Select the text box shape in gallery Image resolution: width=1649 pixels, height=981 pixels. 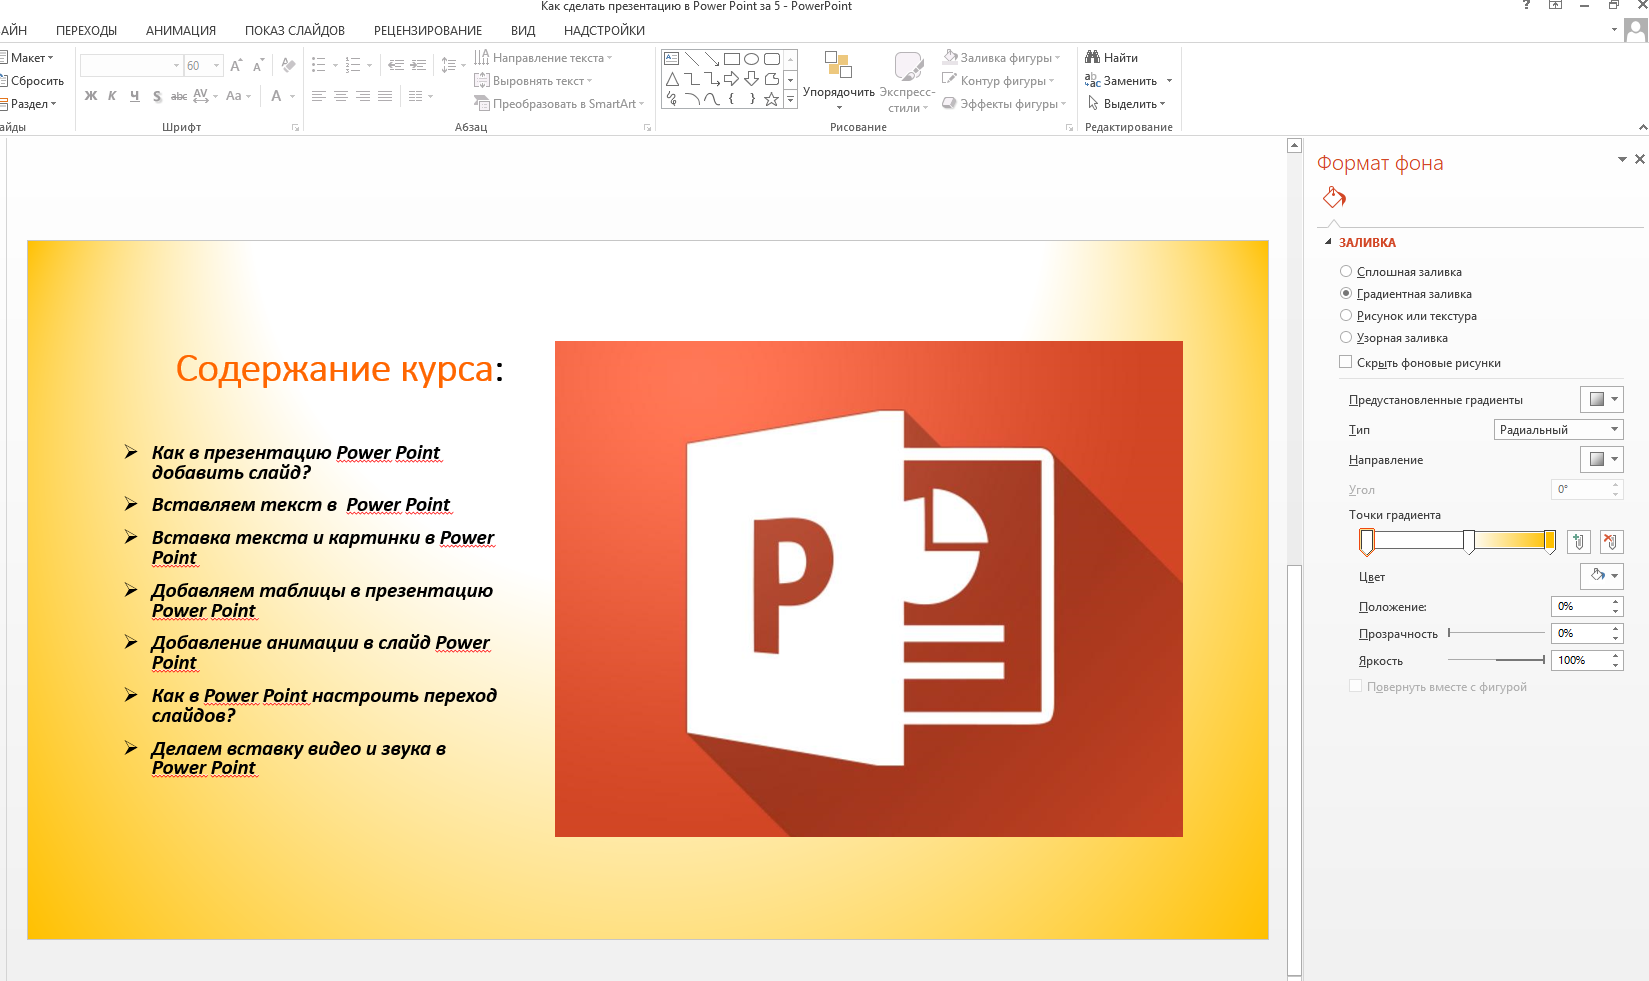672,59
